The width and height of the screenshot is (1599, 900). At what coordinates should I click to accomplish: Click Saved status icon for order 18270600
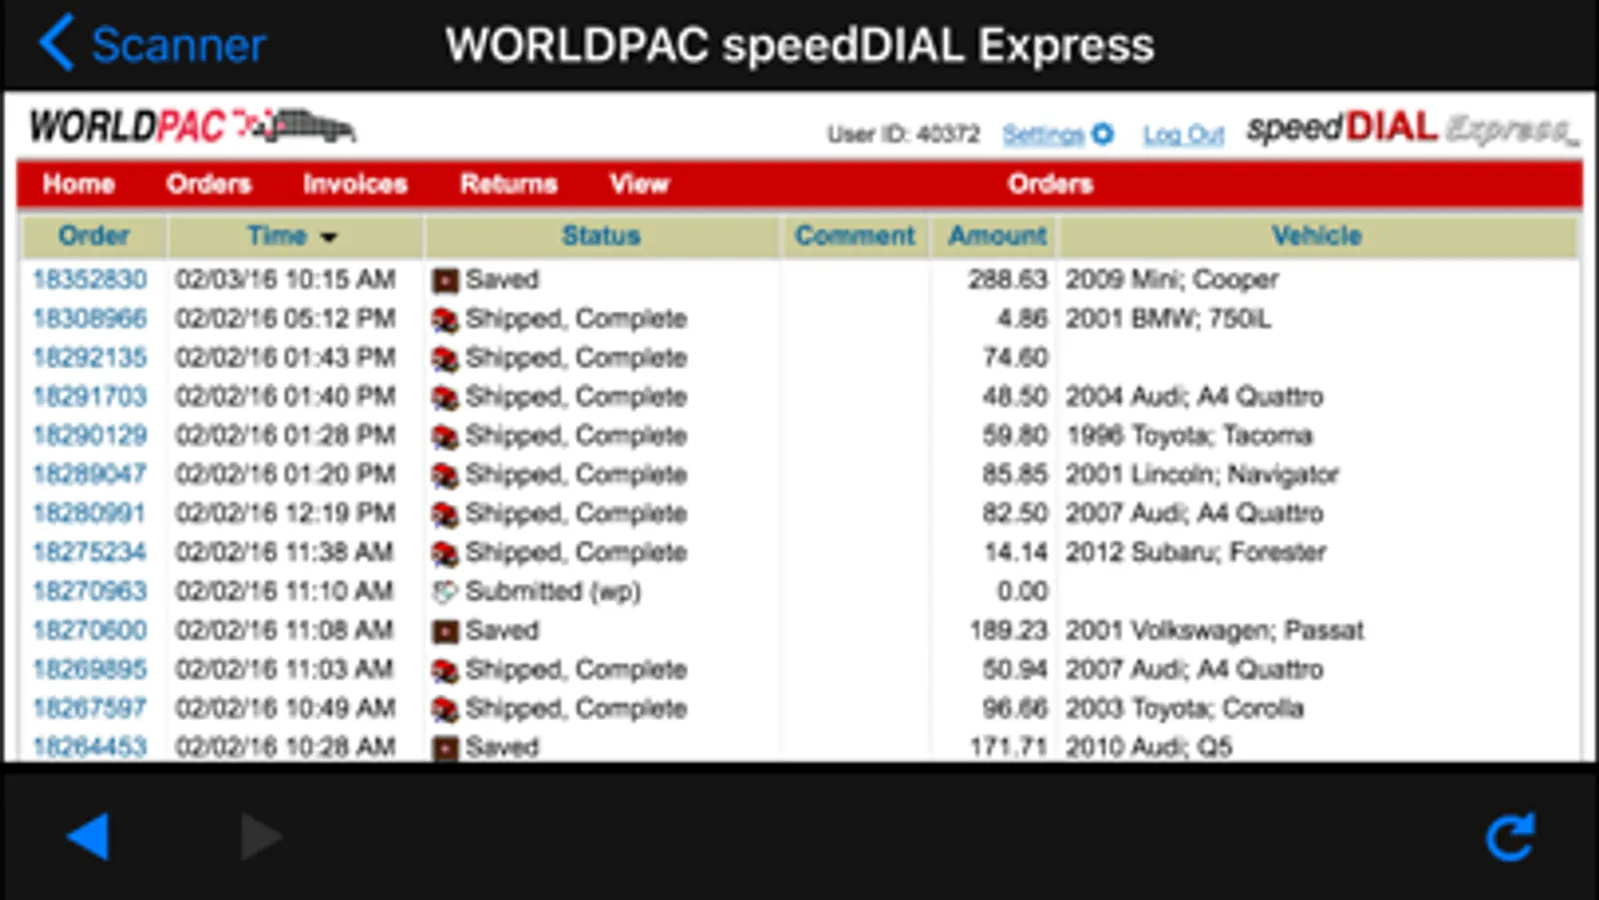pos(445,632)
